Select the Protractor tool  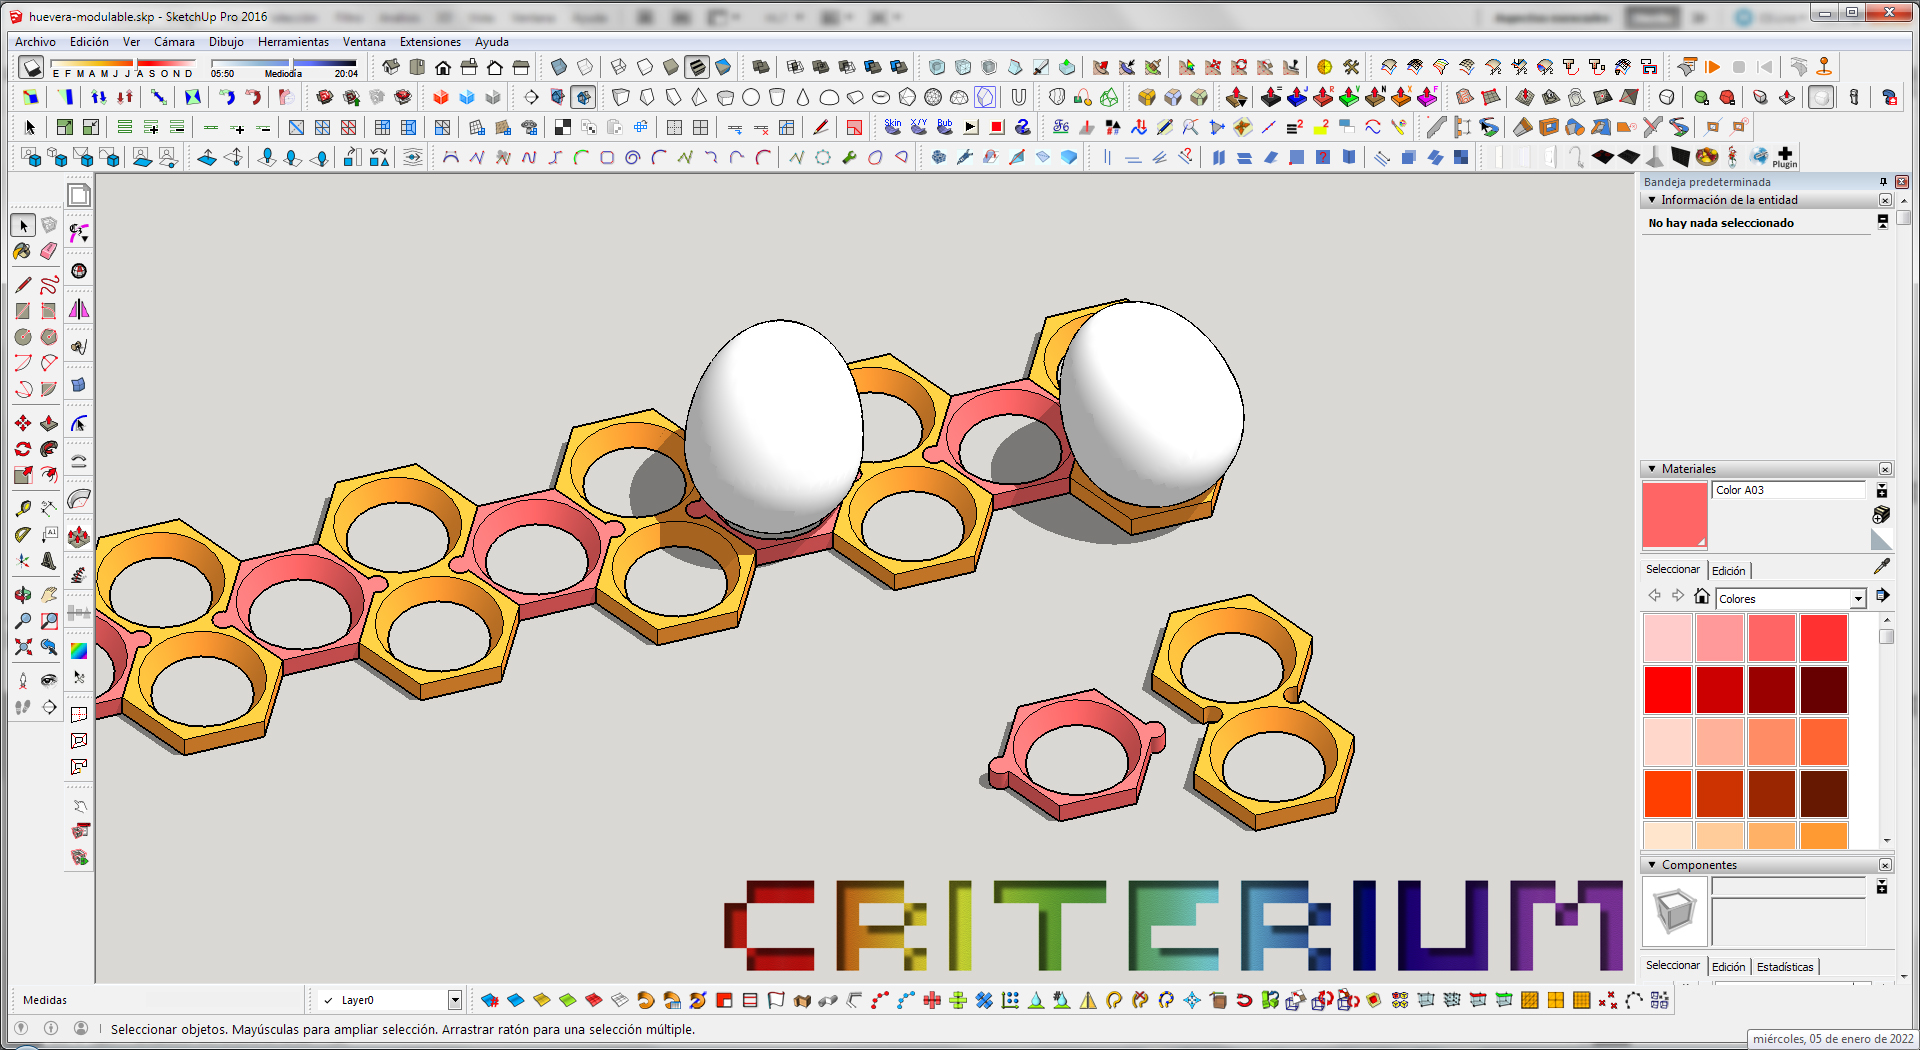click(23, 535)
